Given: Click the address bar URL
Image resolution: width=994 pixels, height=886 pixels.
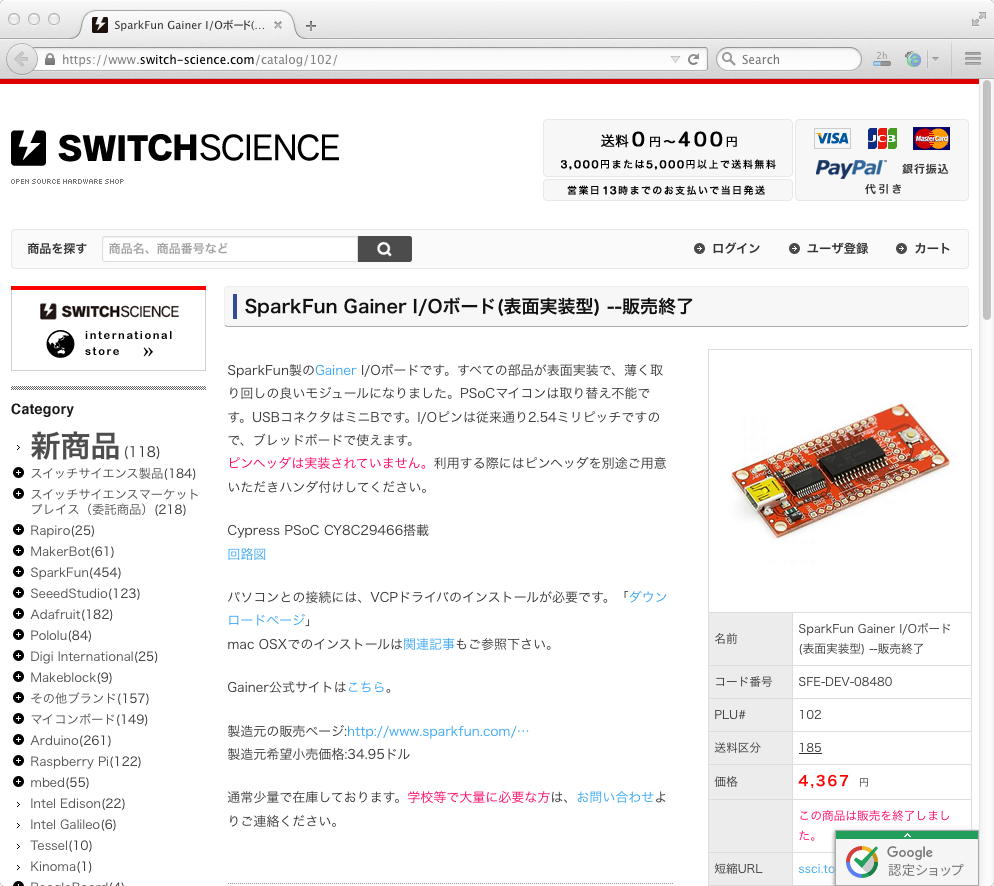Looking at the screenshot, I should [x=200, y=60].
